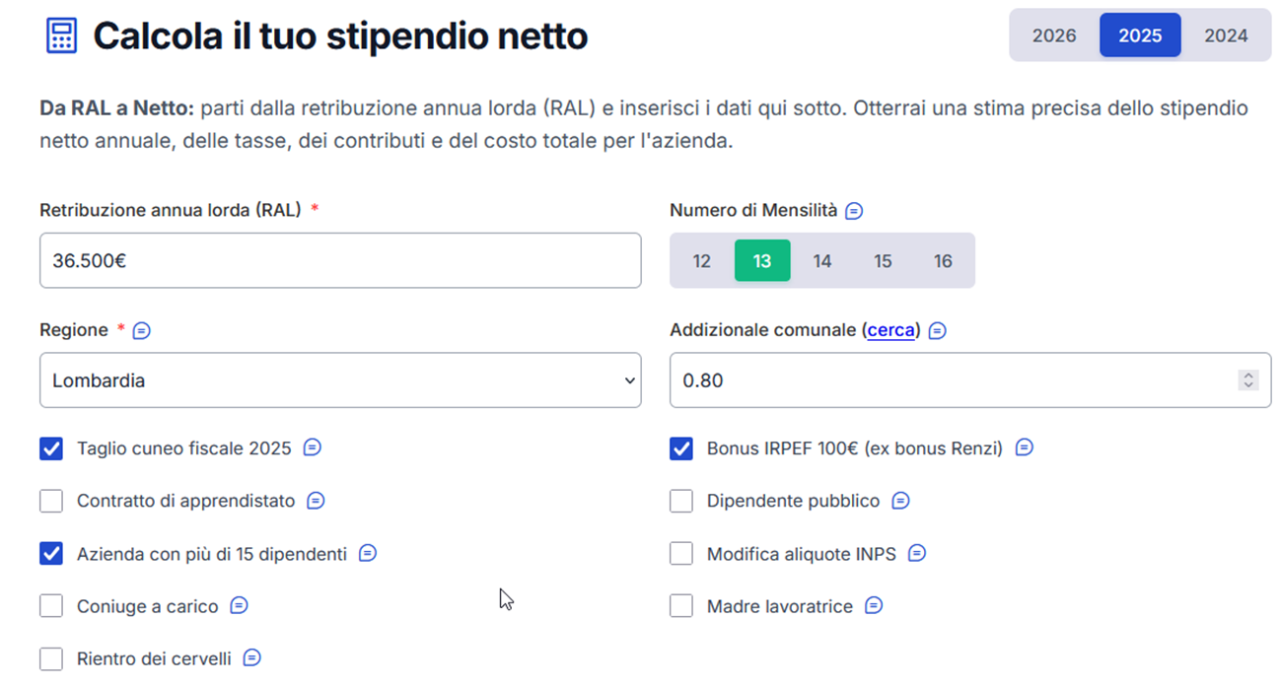Viewport: 1280px width, 687px height.
Task: Switch to the 2026 year tab
Action: click(1054, 36)
